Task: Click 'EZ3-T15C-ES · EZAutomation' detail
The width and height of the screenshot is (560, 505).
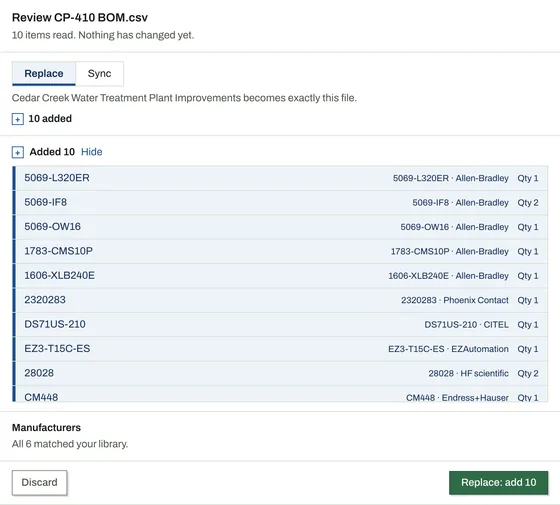Action: [x=448, y=349]
